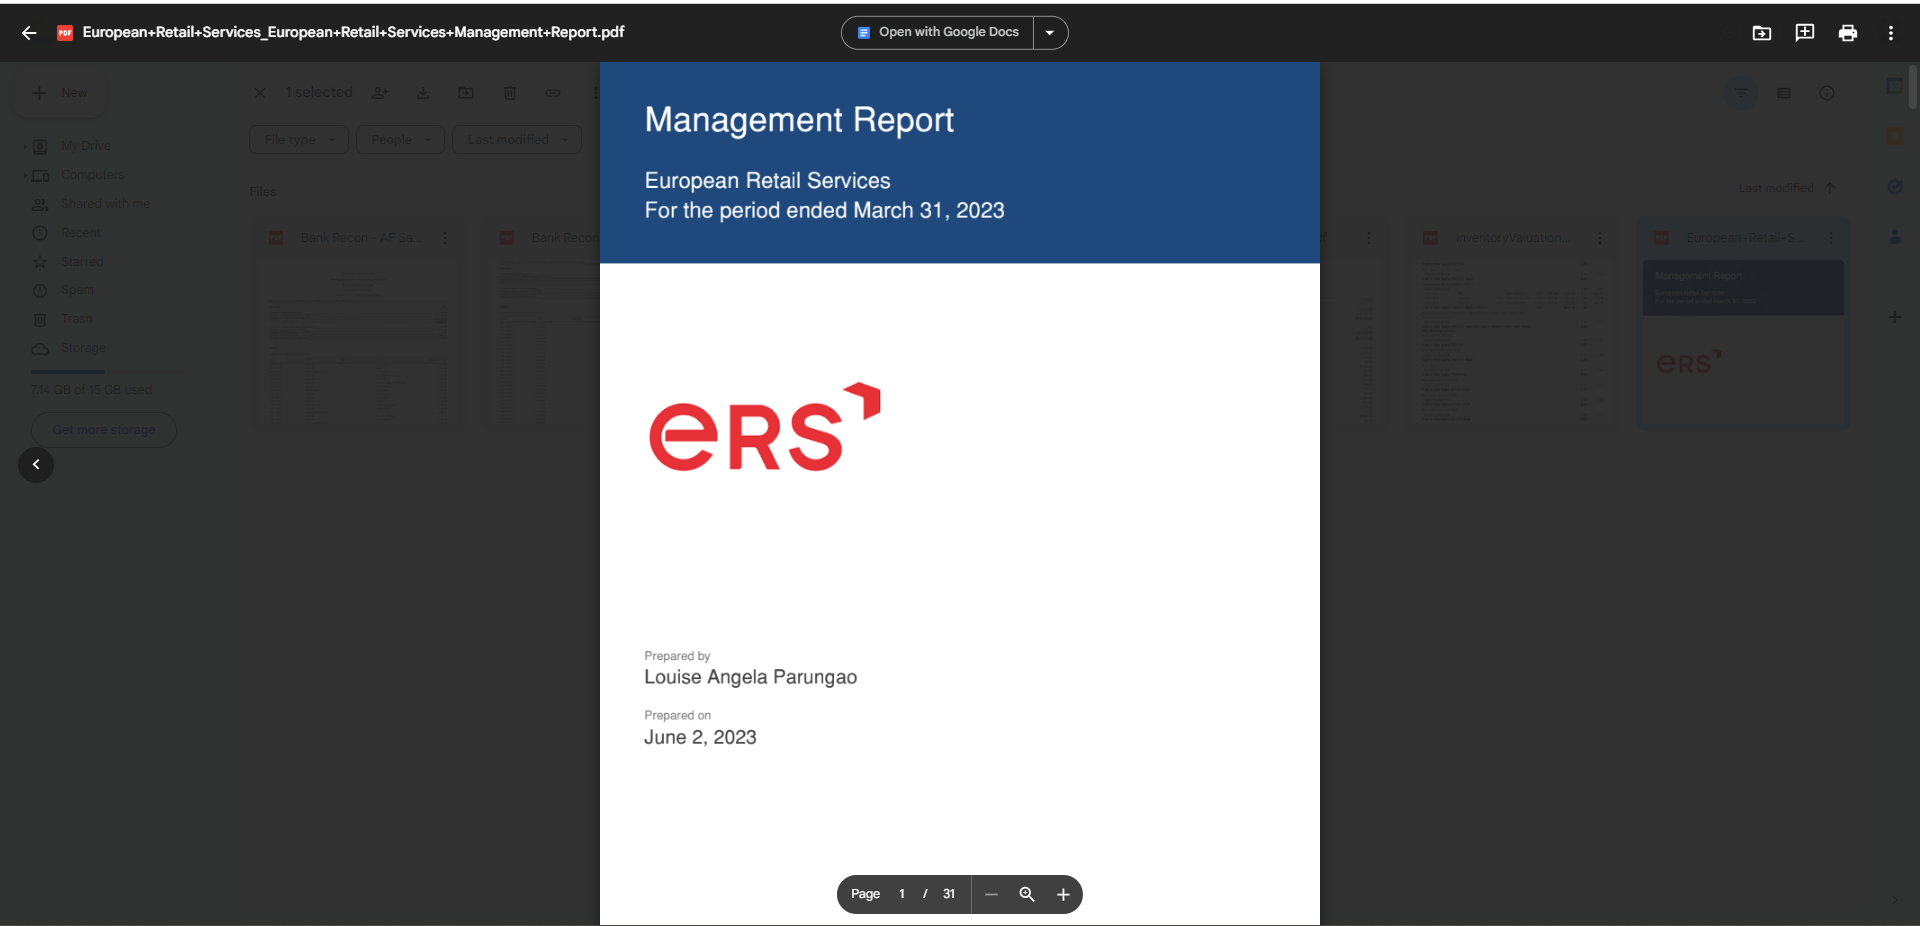Click Get more storage
This screenshot has width=1920, height=926.
click(104, 430)
